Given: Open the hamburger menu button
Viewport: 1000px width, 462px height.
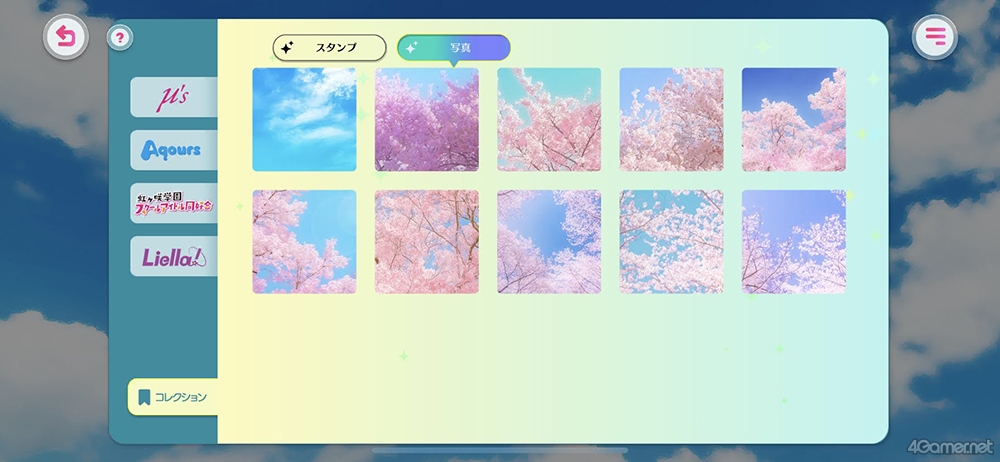Looking at the screenshot, I should point(934,36).
